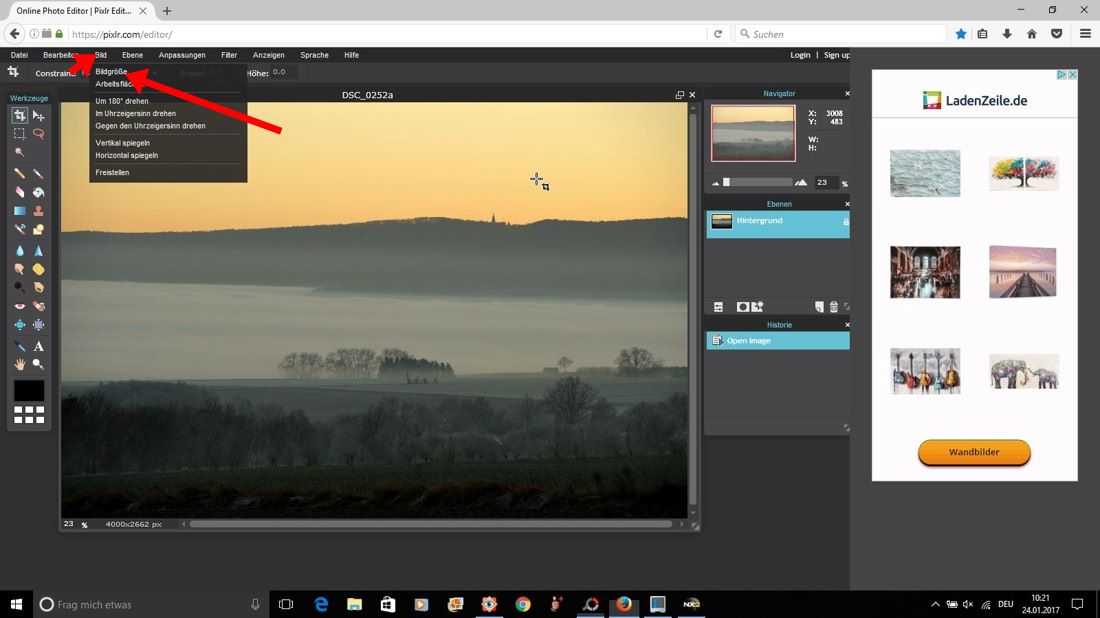Select the Spot Heal bandage tool
Screen dimensions: 1100x618
39,306
